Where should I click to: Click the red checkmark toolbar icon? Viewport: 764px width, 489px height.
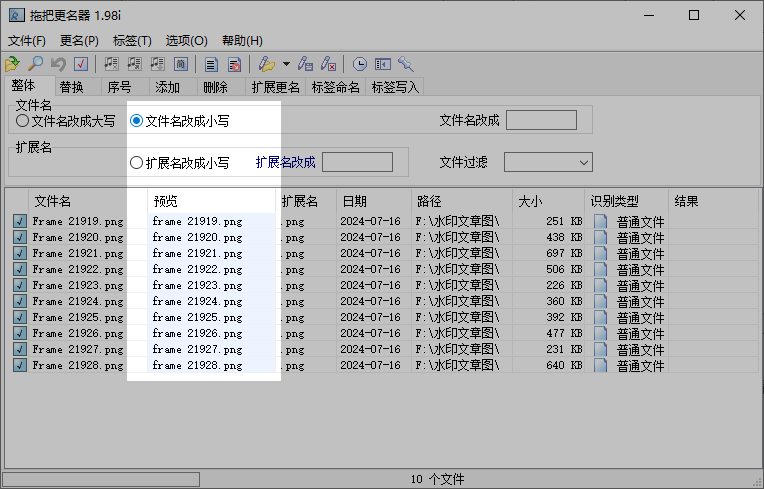point(81,64)
